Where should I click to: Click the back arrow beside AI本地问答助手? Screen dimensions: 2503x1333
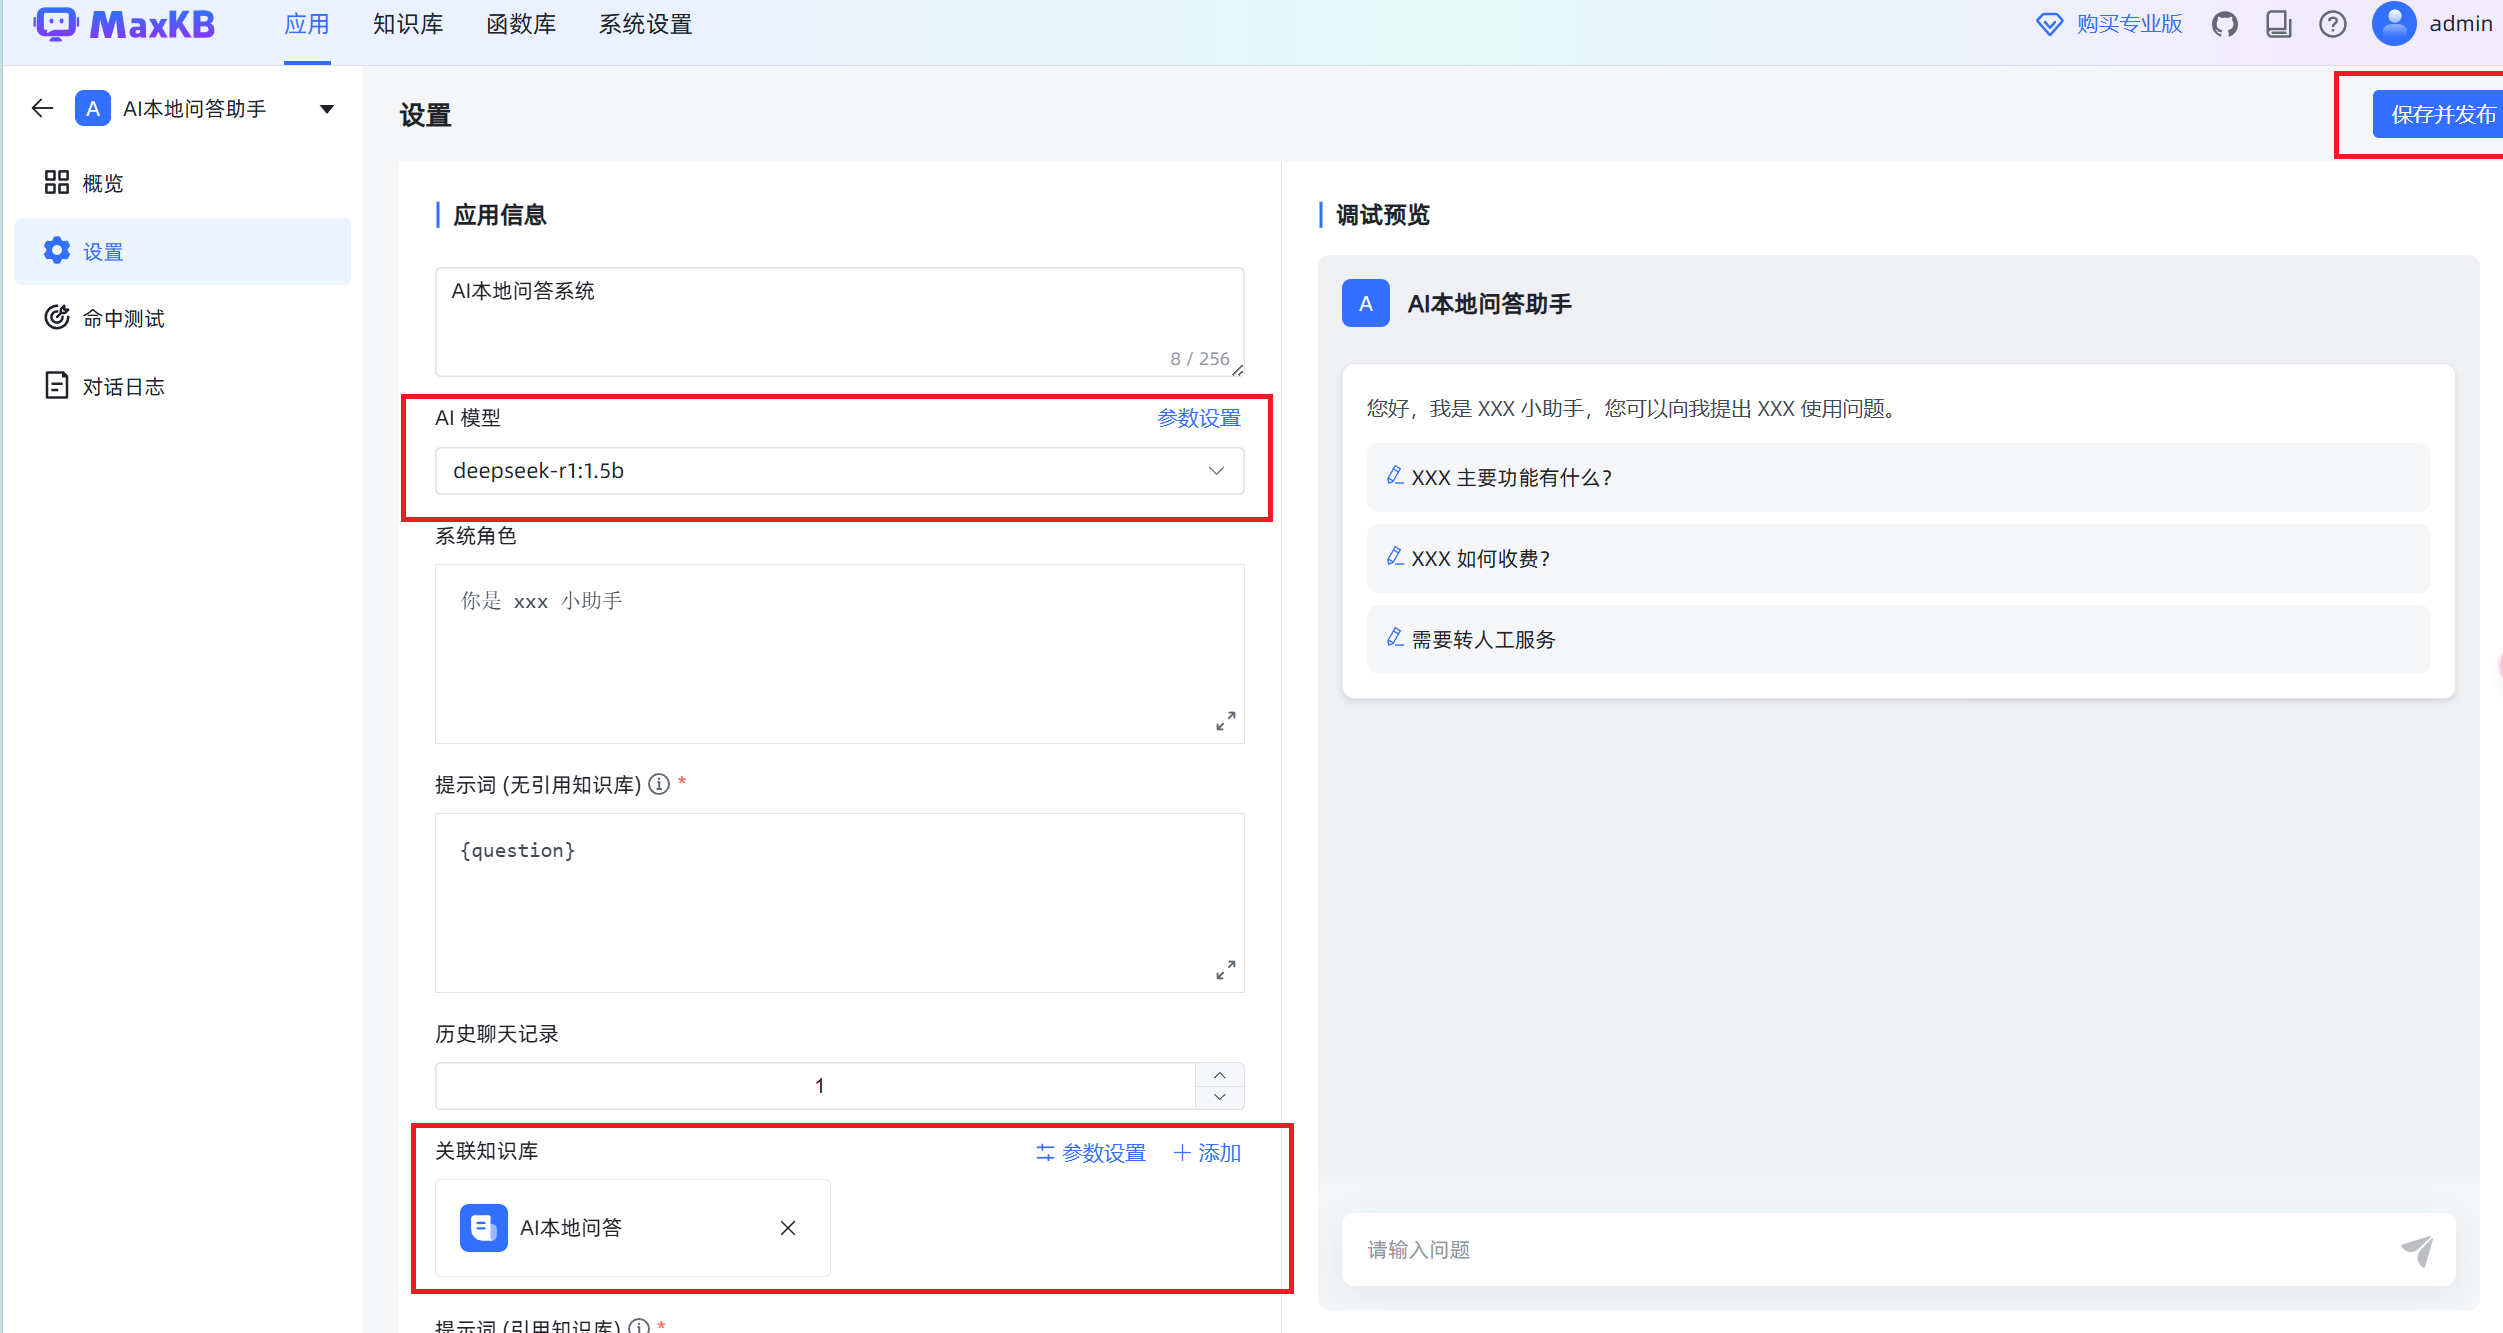pyautogui.click(x=41, y=108)
